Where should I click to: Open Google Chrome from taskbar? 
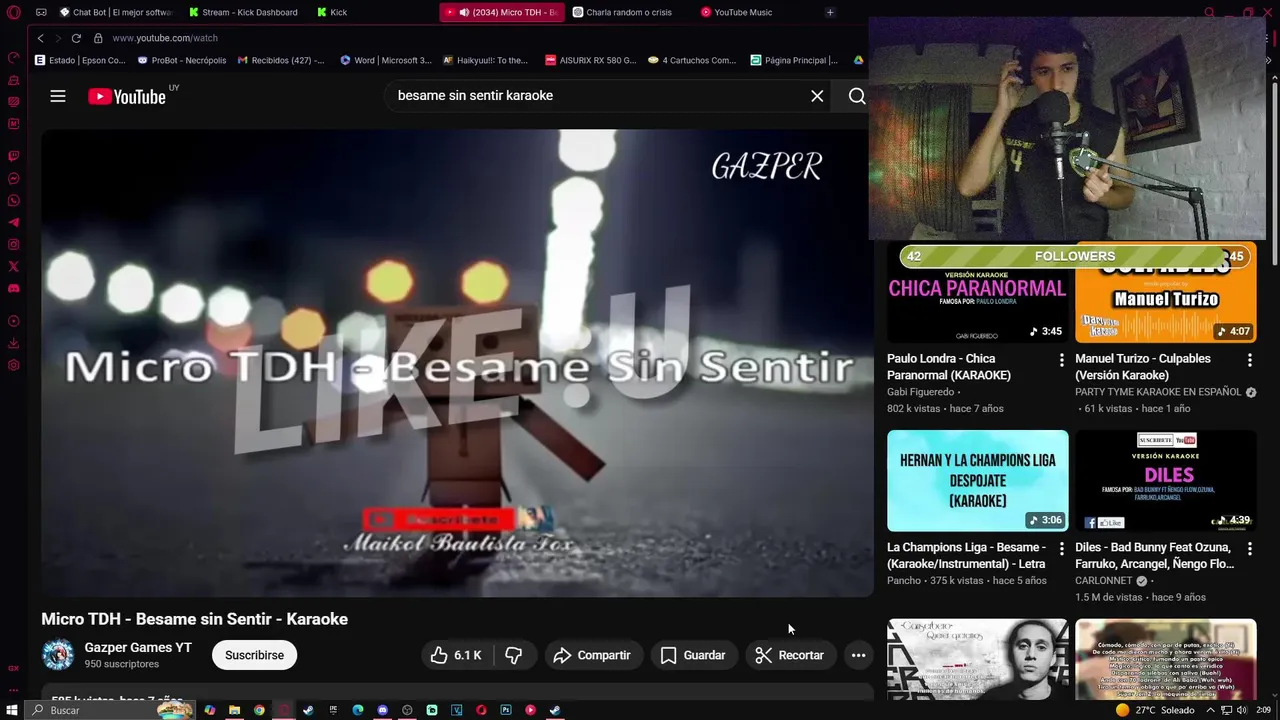point(259,710)
